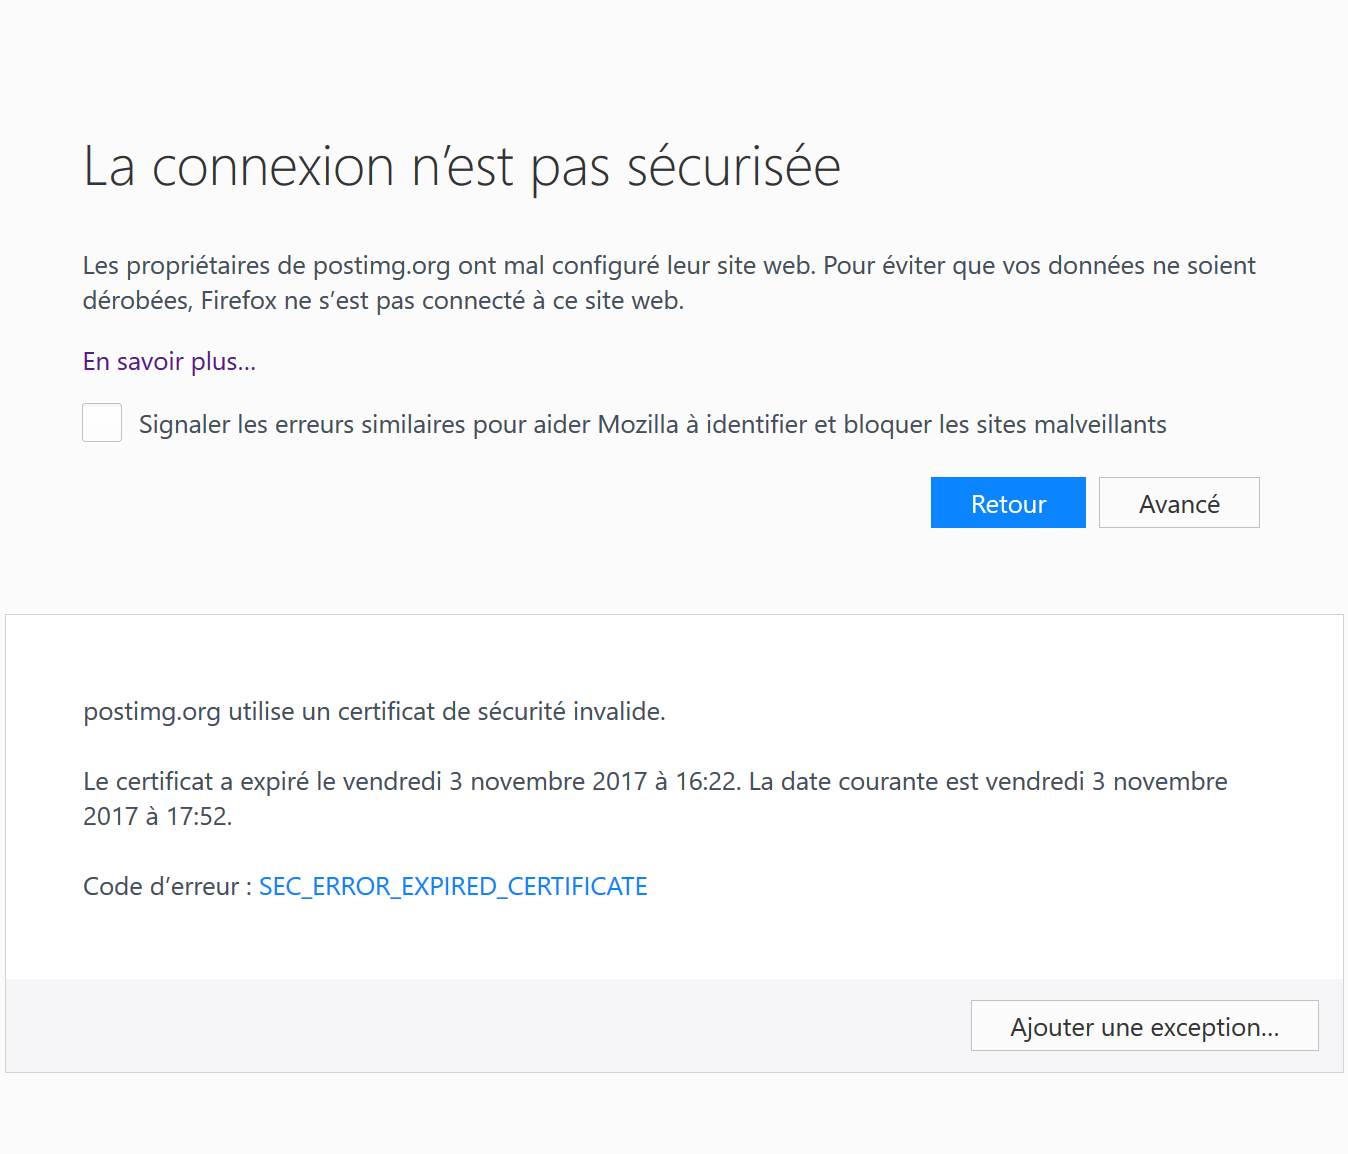Click the word "sécurisée" in the title
1348x1154 pixels.
733,167
